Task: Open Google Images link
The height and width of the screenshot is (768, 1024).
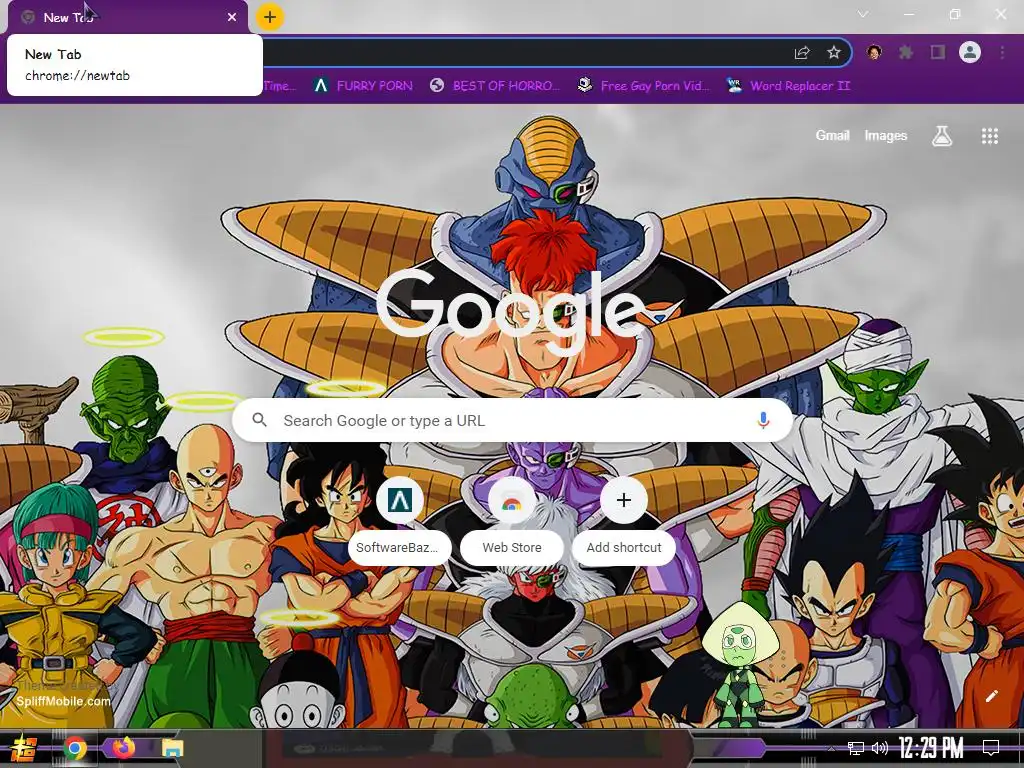Action: (x=886, y=136)
